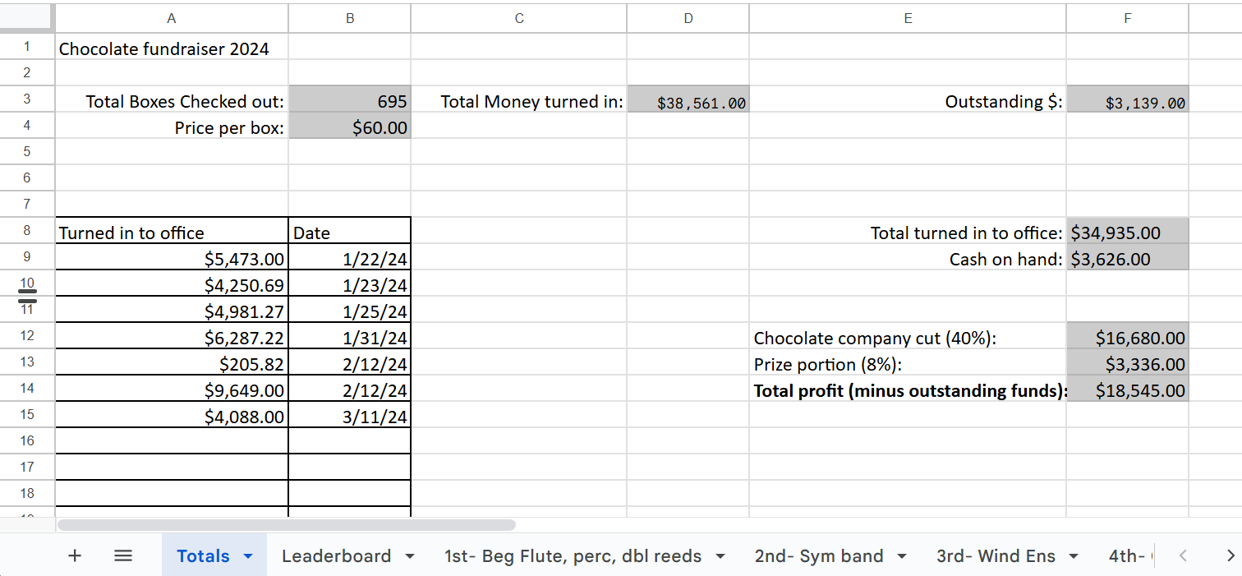
Task: Add a new sheet with the plus icon
Action: point(75,555)
